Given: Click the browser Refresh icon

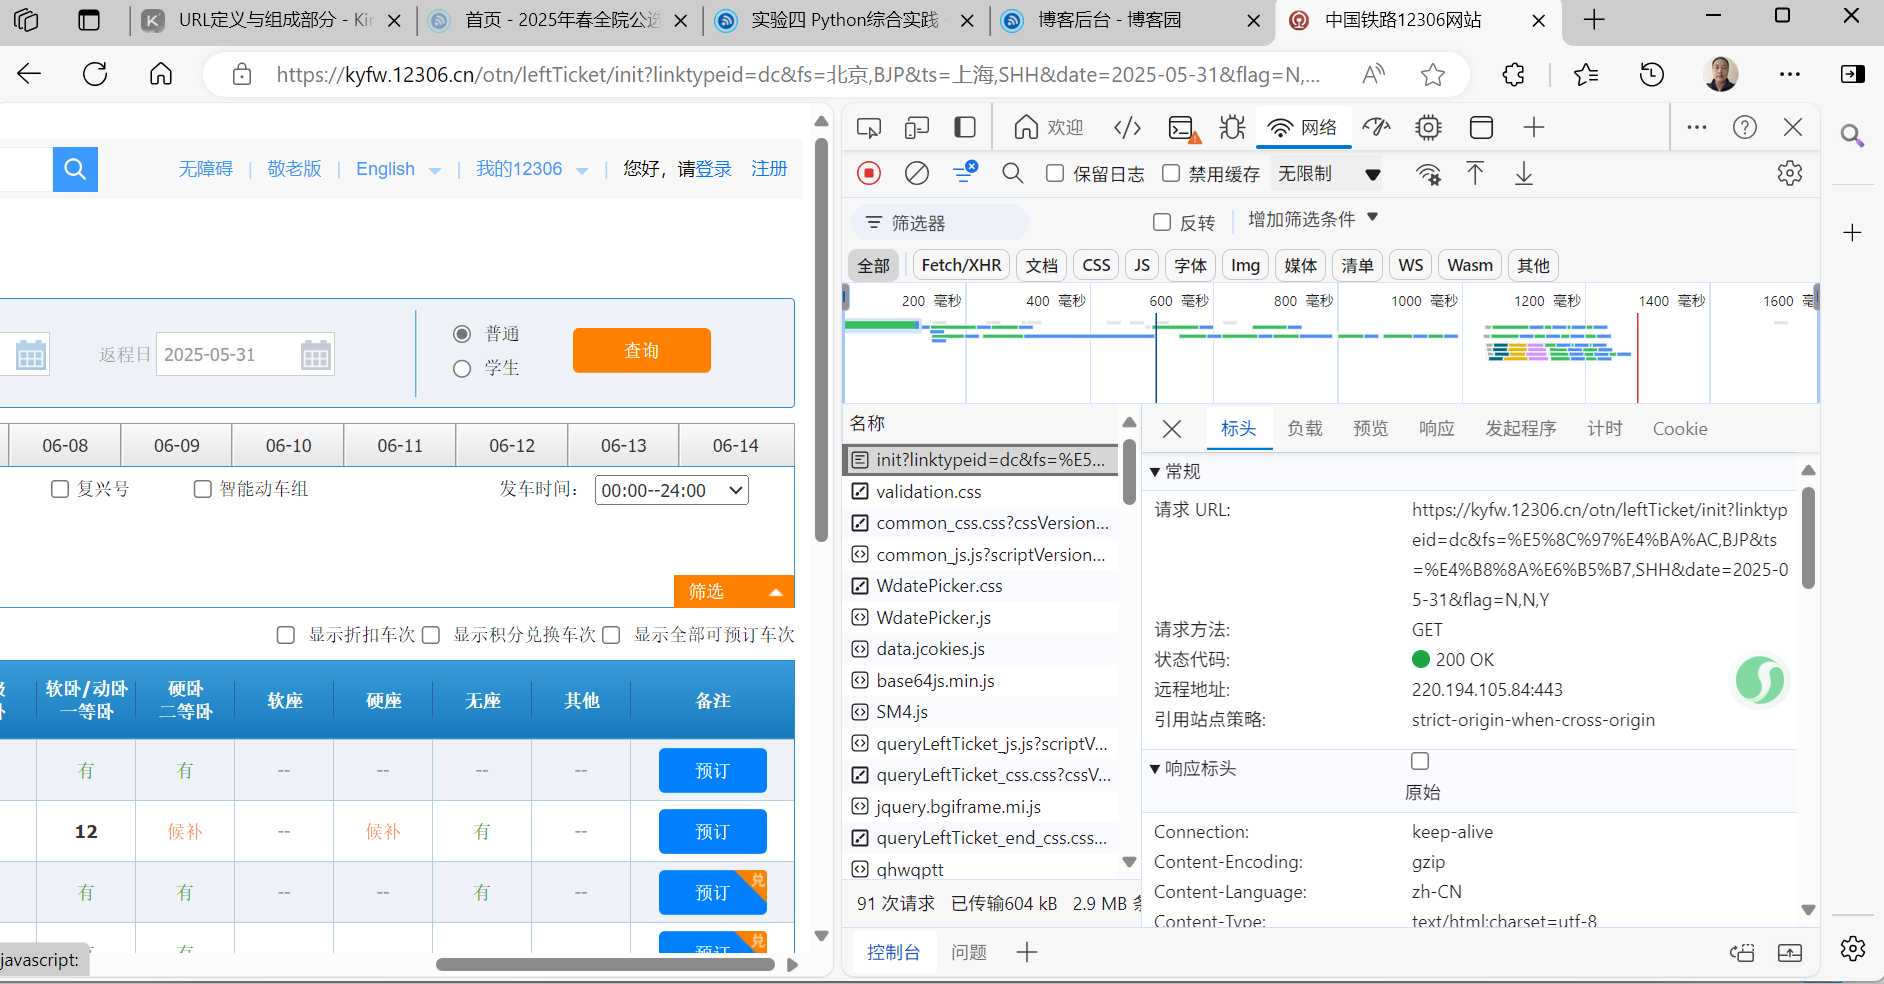Looking at the screenshot, I should click(95, 74).
